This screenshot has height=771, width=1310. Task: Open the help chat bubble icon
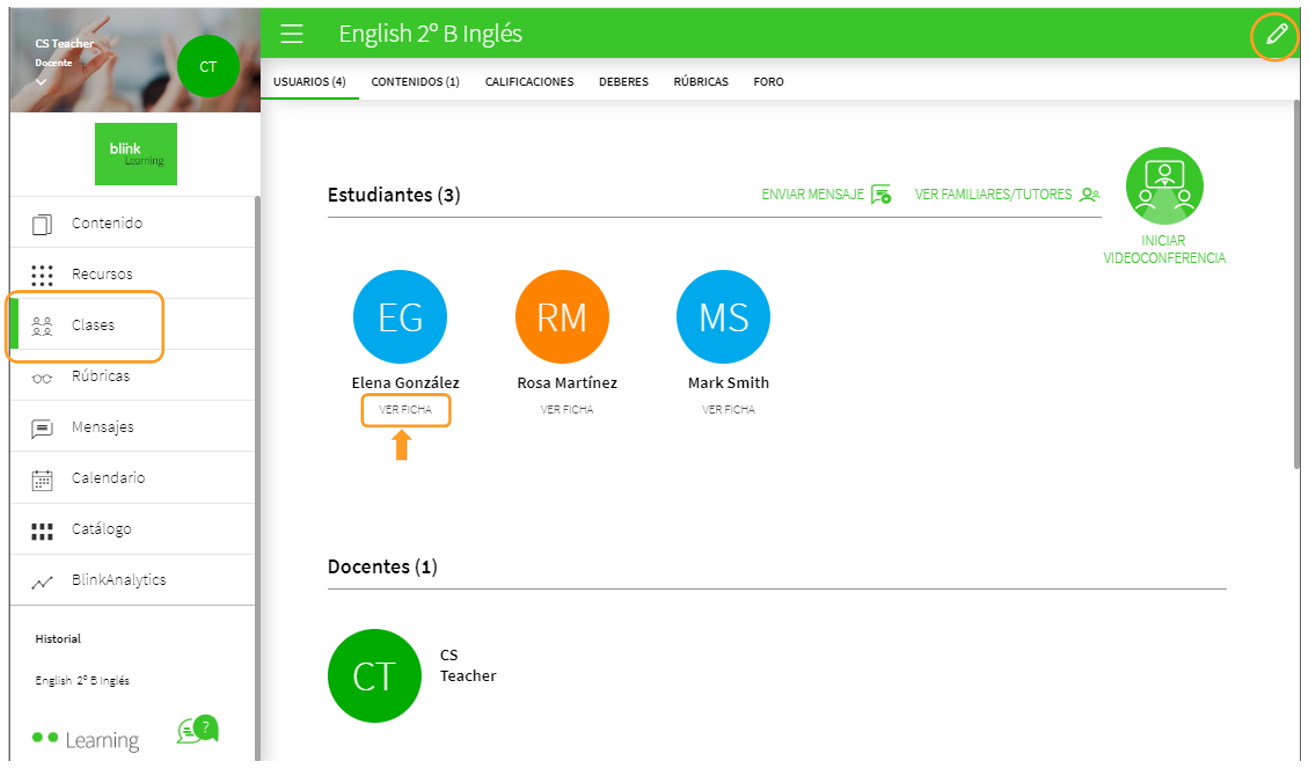(198, 730)
